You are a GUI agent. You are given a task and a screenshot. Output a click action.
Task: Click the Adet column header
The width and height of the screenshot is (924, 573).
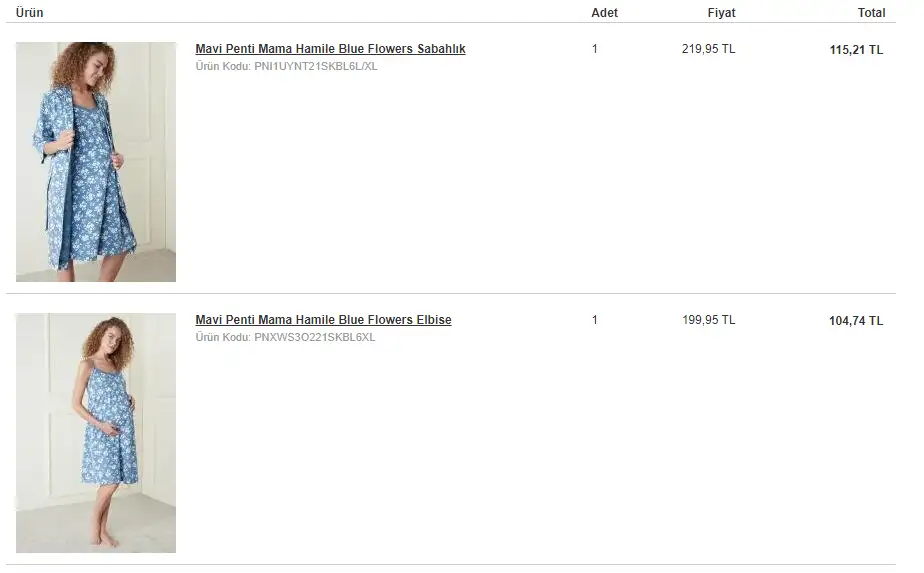[x=604, y=13]
